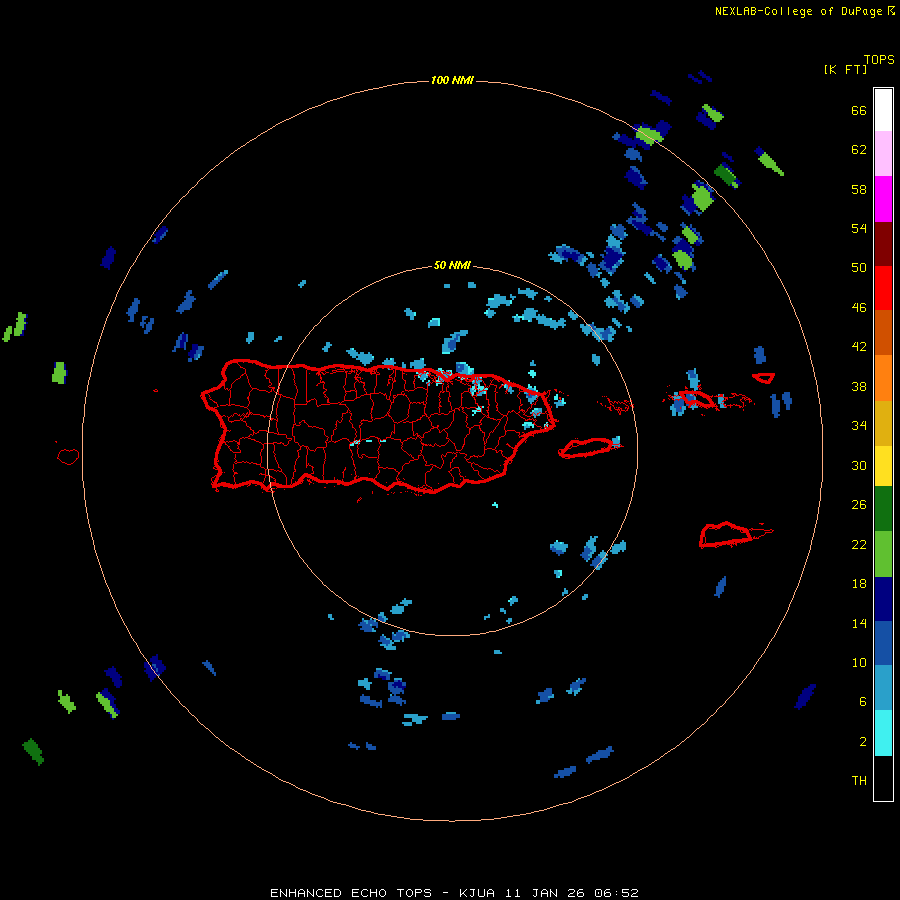Screen dimensions: 900x900
Task: Click the light blue legend swatch
Action: click(x=883, y=688)
